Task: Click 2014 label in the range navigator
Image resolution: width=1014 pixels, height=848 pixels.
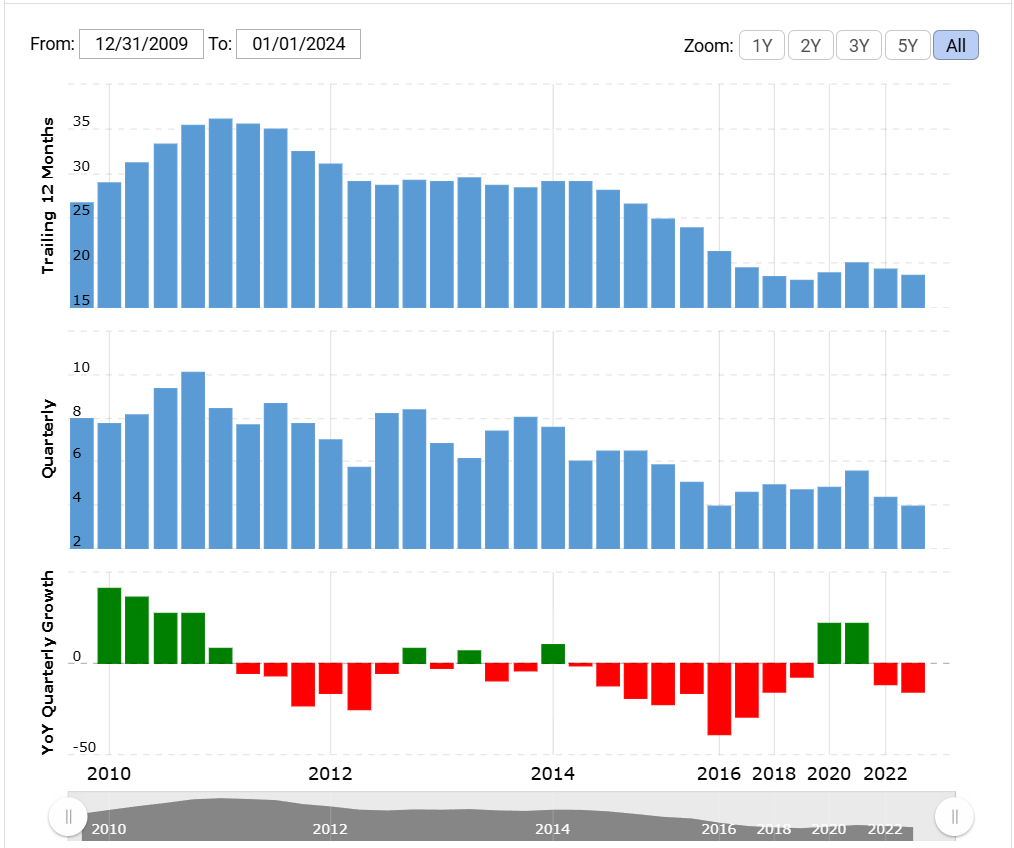Action: pos(552,829)
